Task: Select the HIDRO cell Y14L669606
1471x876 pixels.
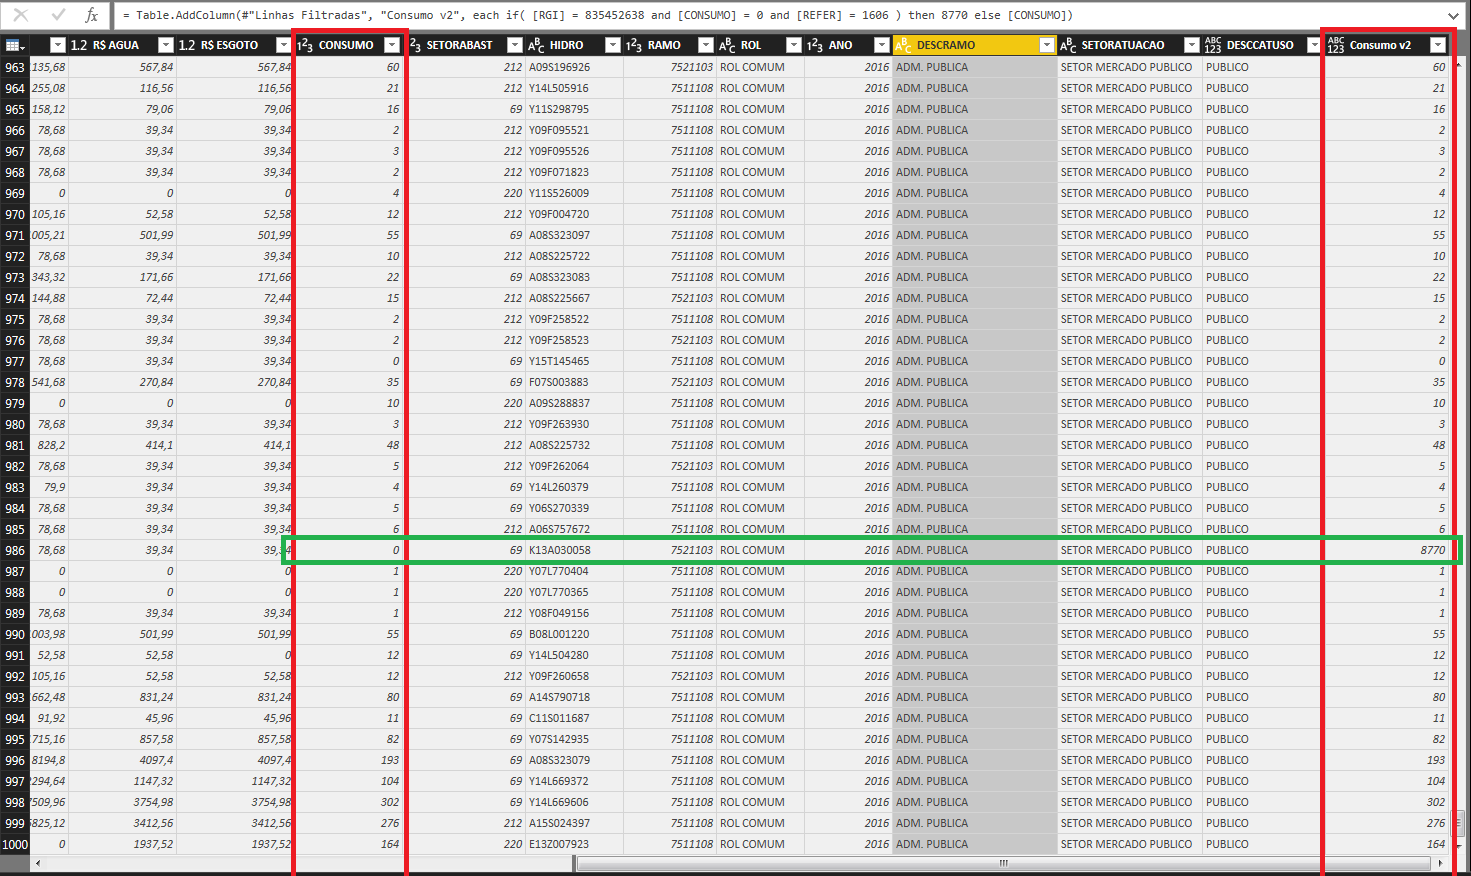Action: tap(575, 802)
